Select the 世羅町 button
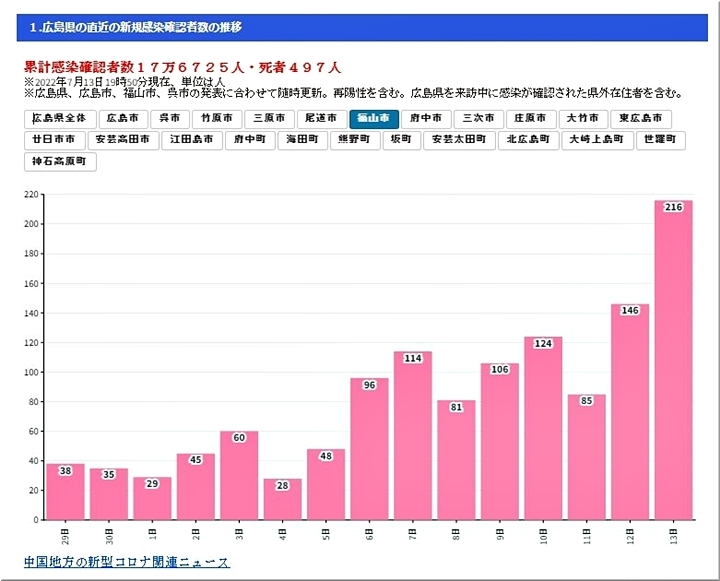Viewport: 720px width, 581px height. [x=660, y=140]
